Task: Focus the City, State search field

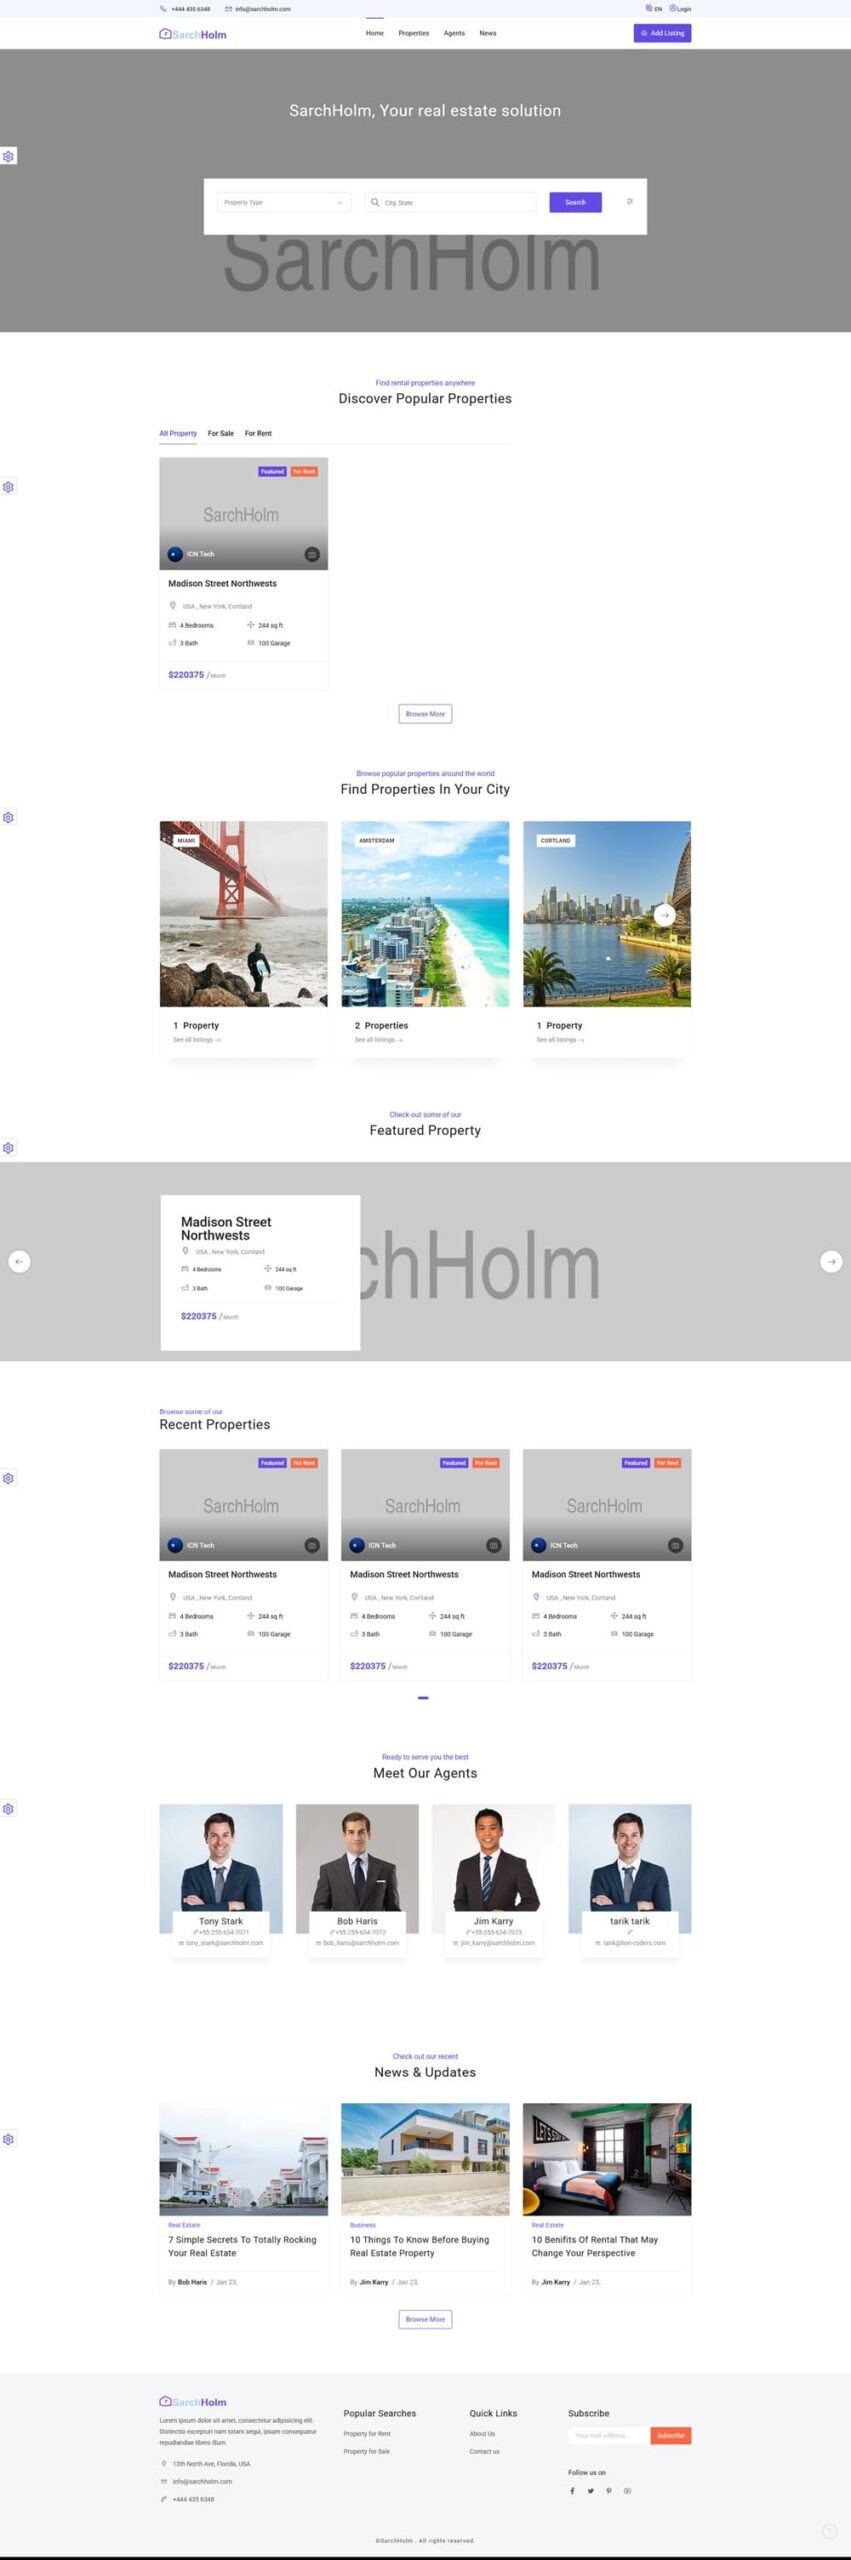Action: coord(455,202)
